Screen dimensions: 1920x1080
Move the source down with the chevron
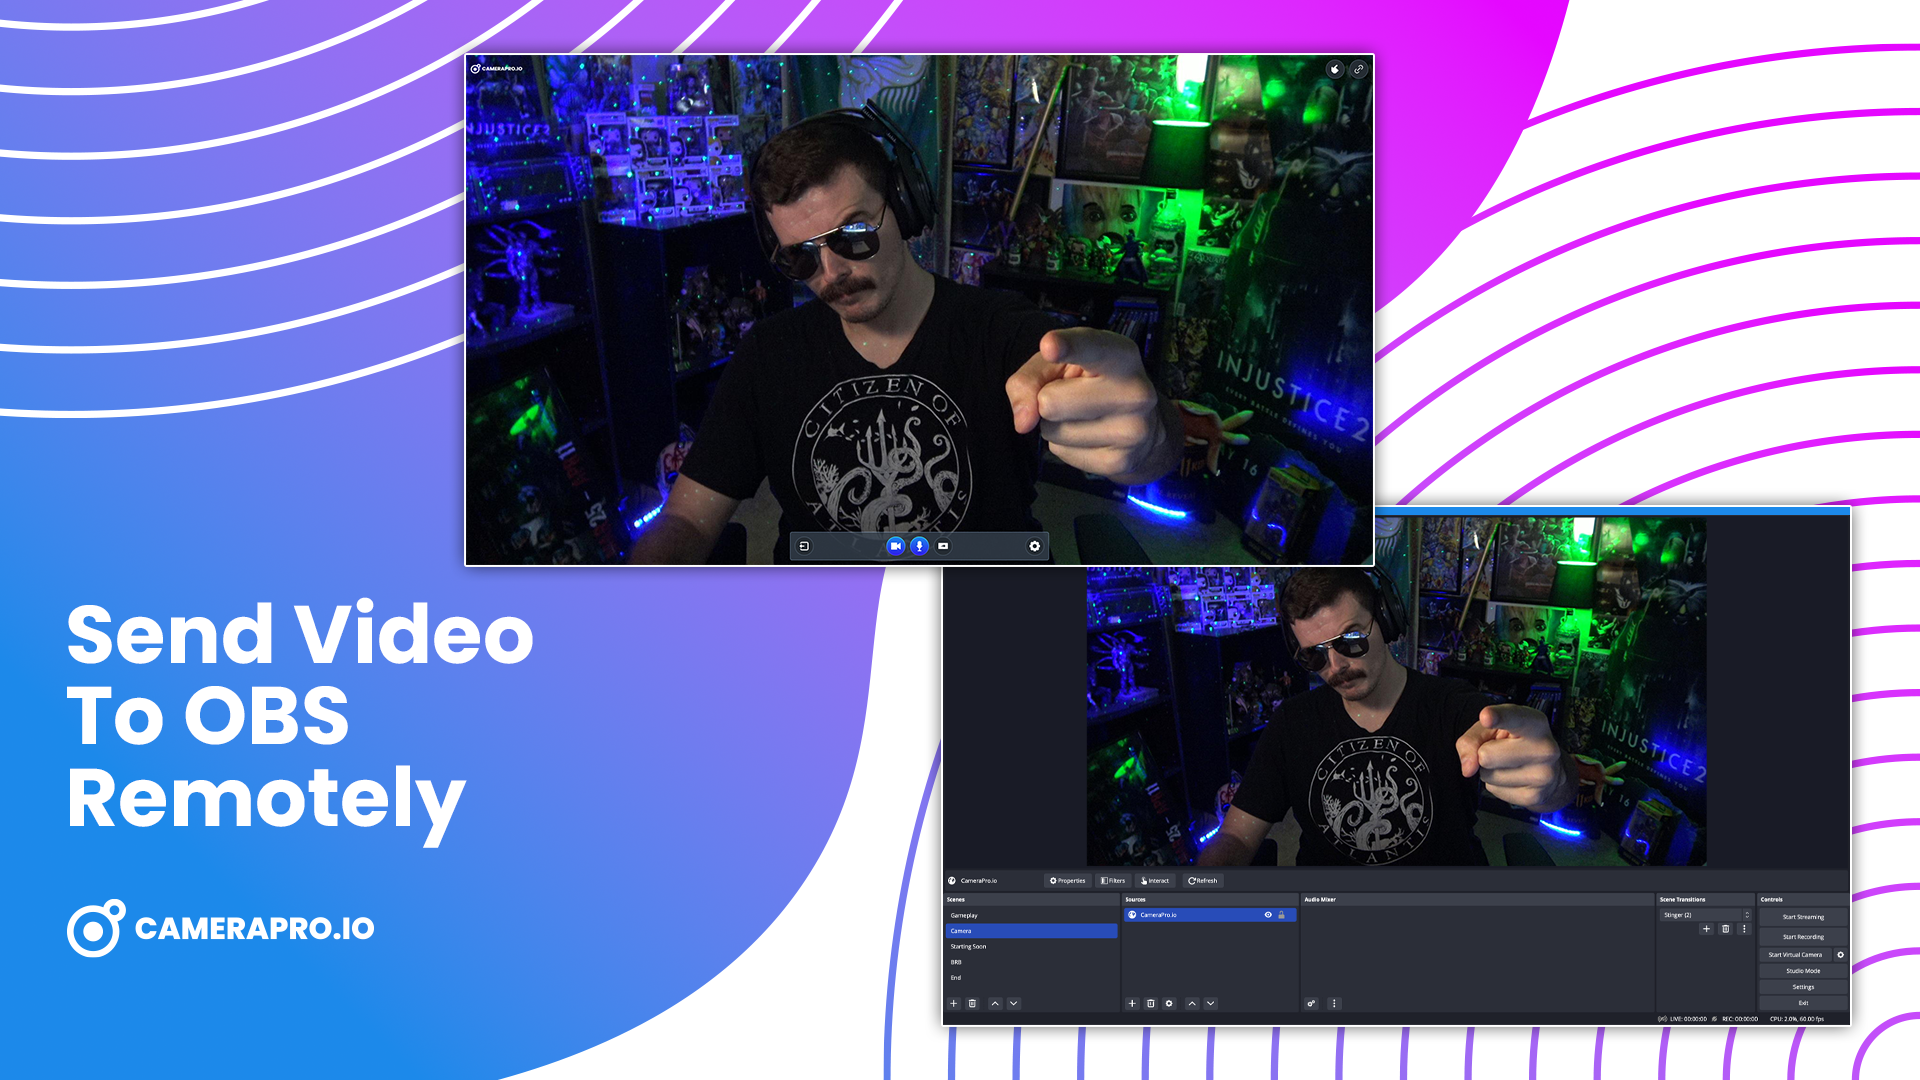pyautogui.click(x=1211, y=1003)
